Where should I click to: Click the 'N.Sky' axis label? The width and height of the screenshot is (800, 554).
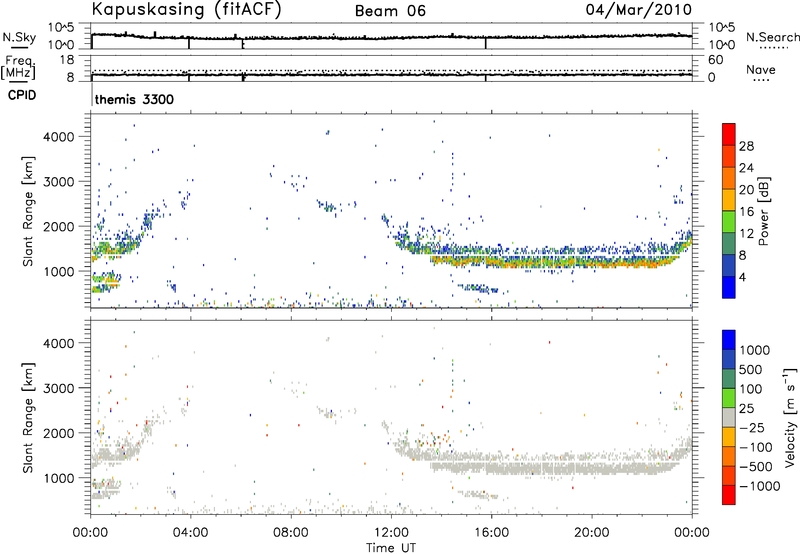[19, 37]
